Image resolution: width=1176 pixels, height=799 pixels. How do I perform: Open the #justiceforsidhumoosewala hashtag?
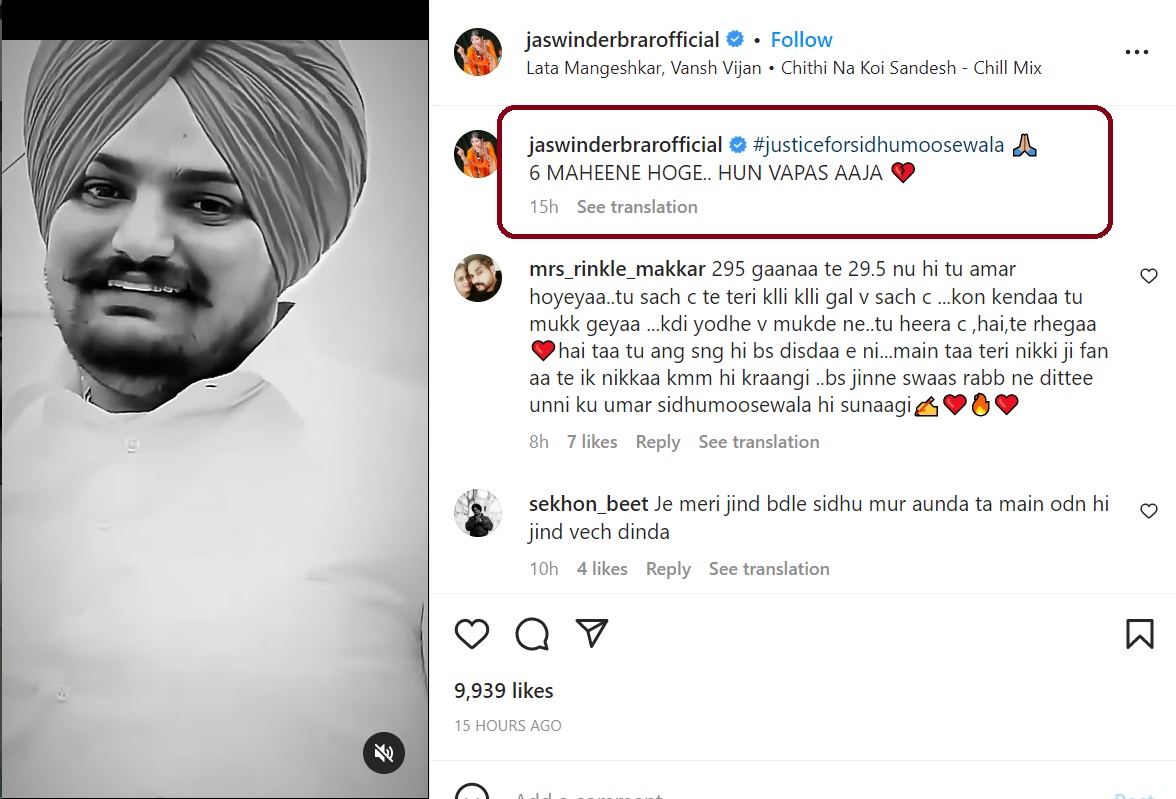pos(878,145)
